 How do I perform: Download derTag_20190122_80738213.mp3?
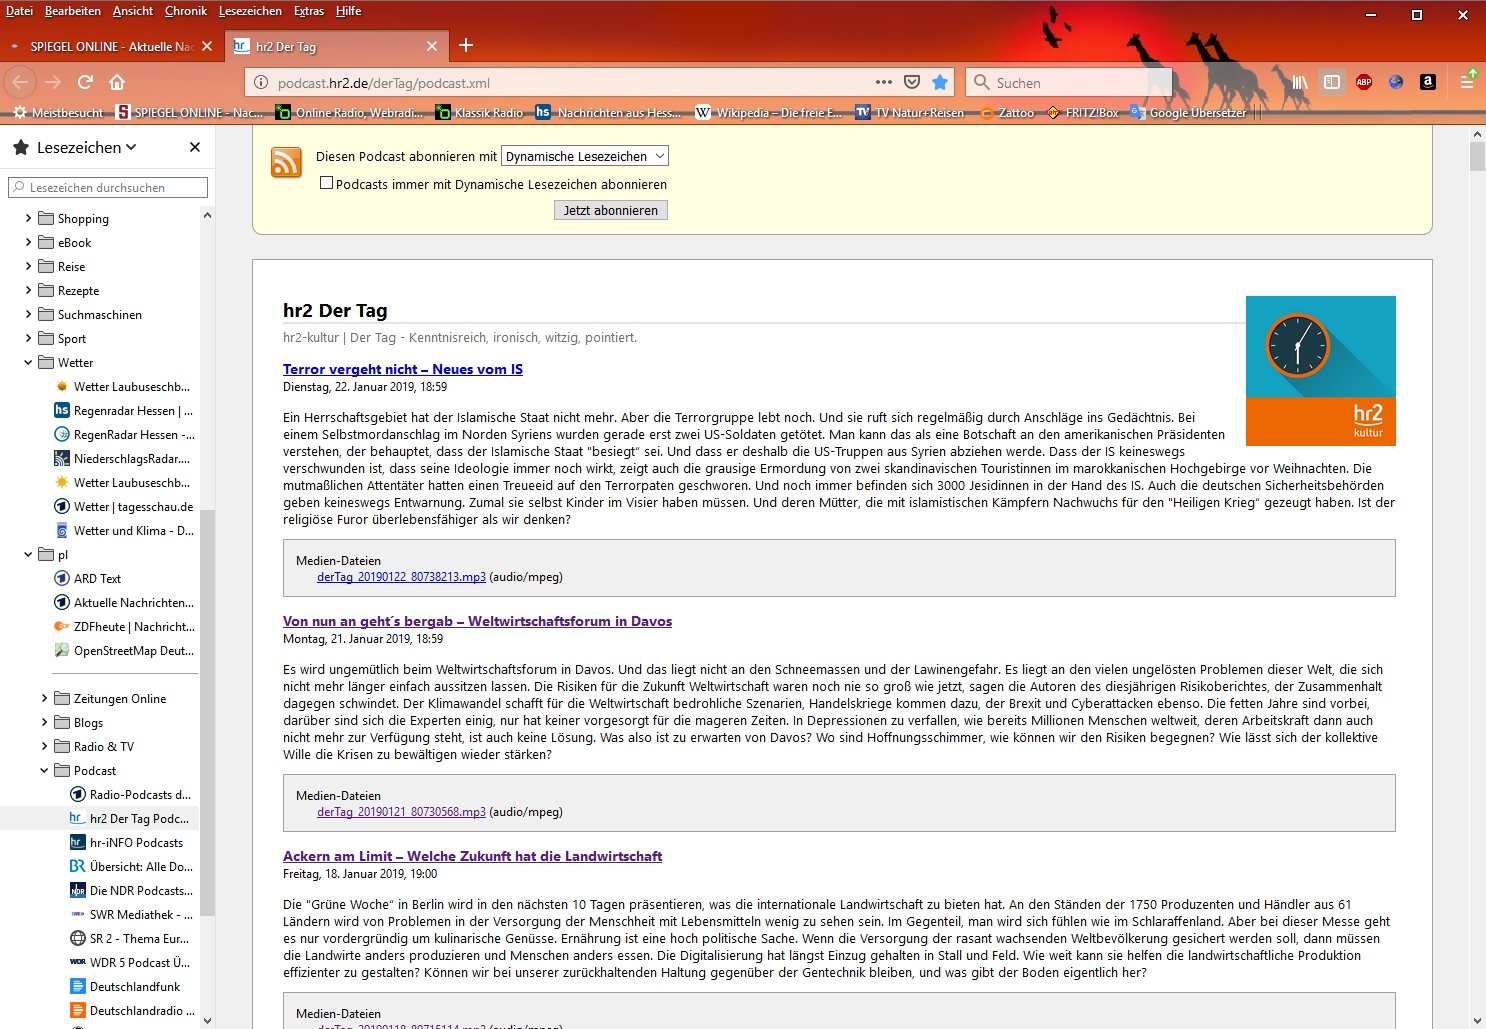click(401, 577)
